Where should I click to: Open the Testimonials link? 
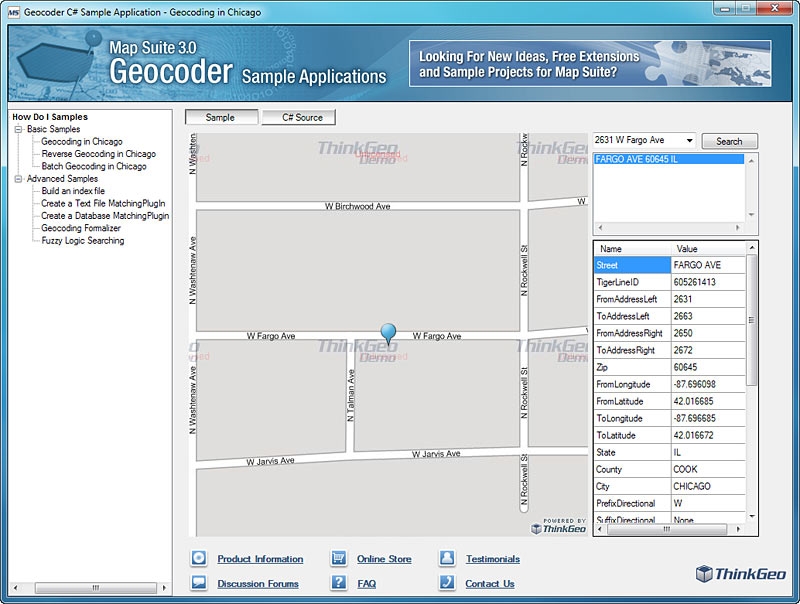point(493,559)
